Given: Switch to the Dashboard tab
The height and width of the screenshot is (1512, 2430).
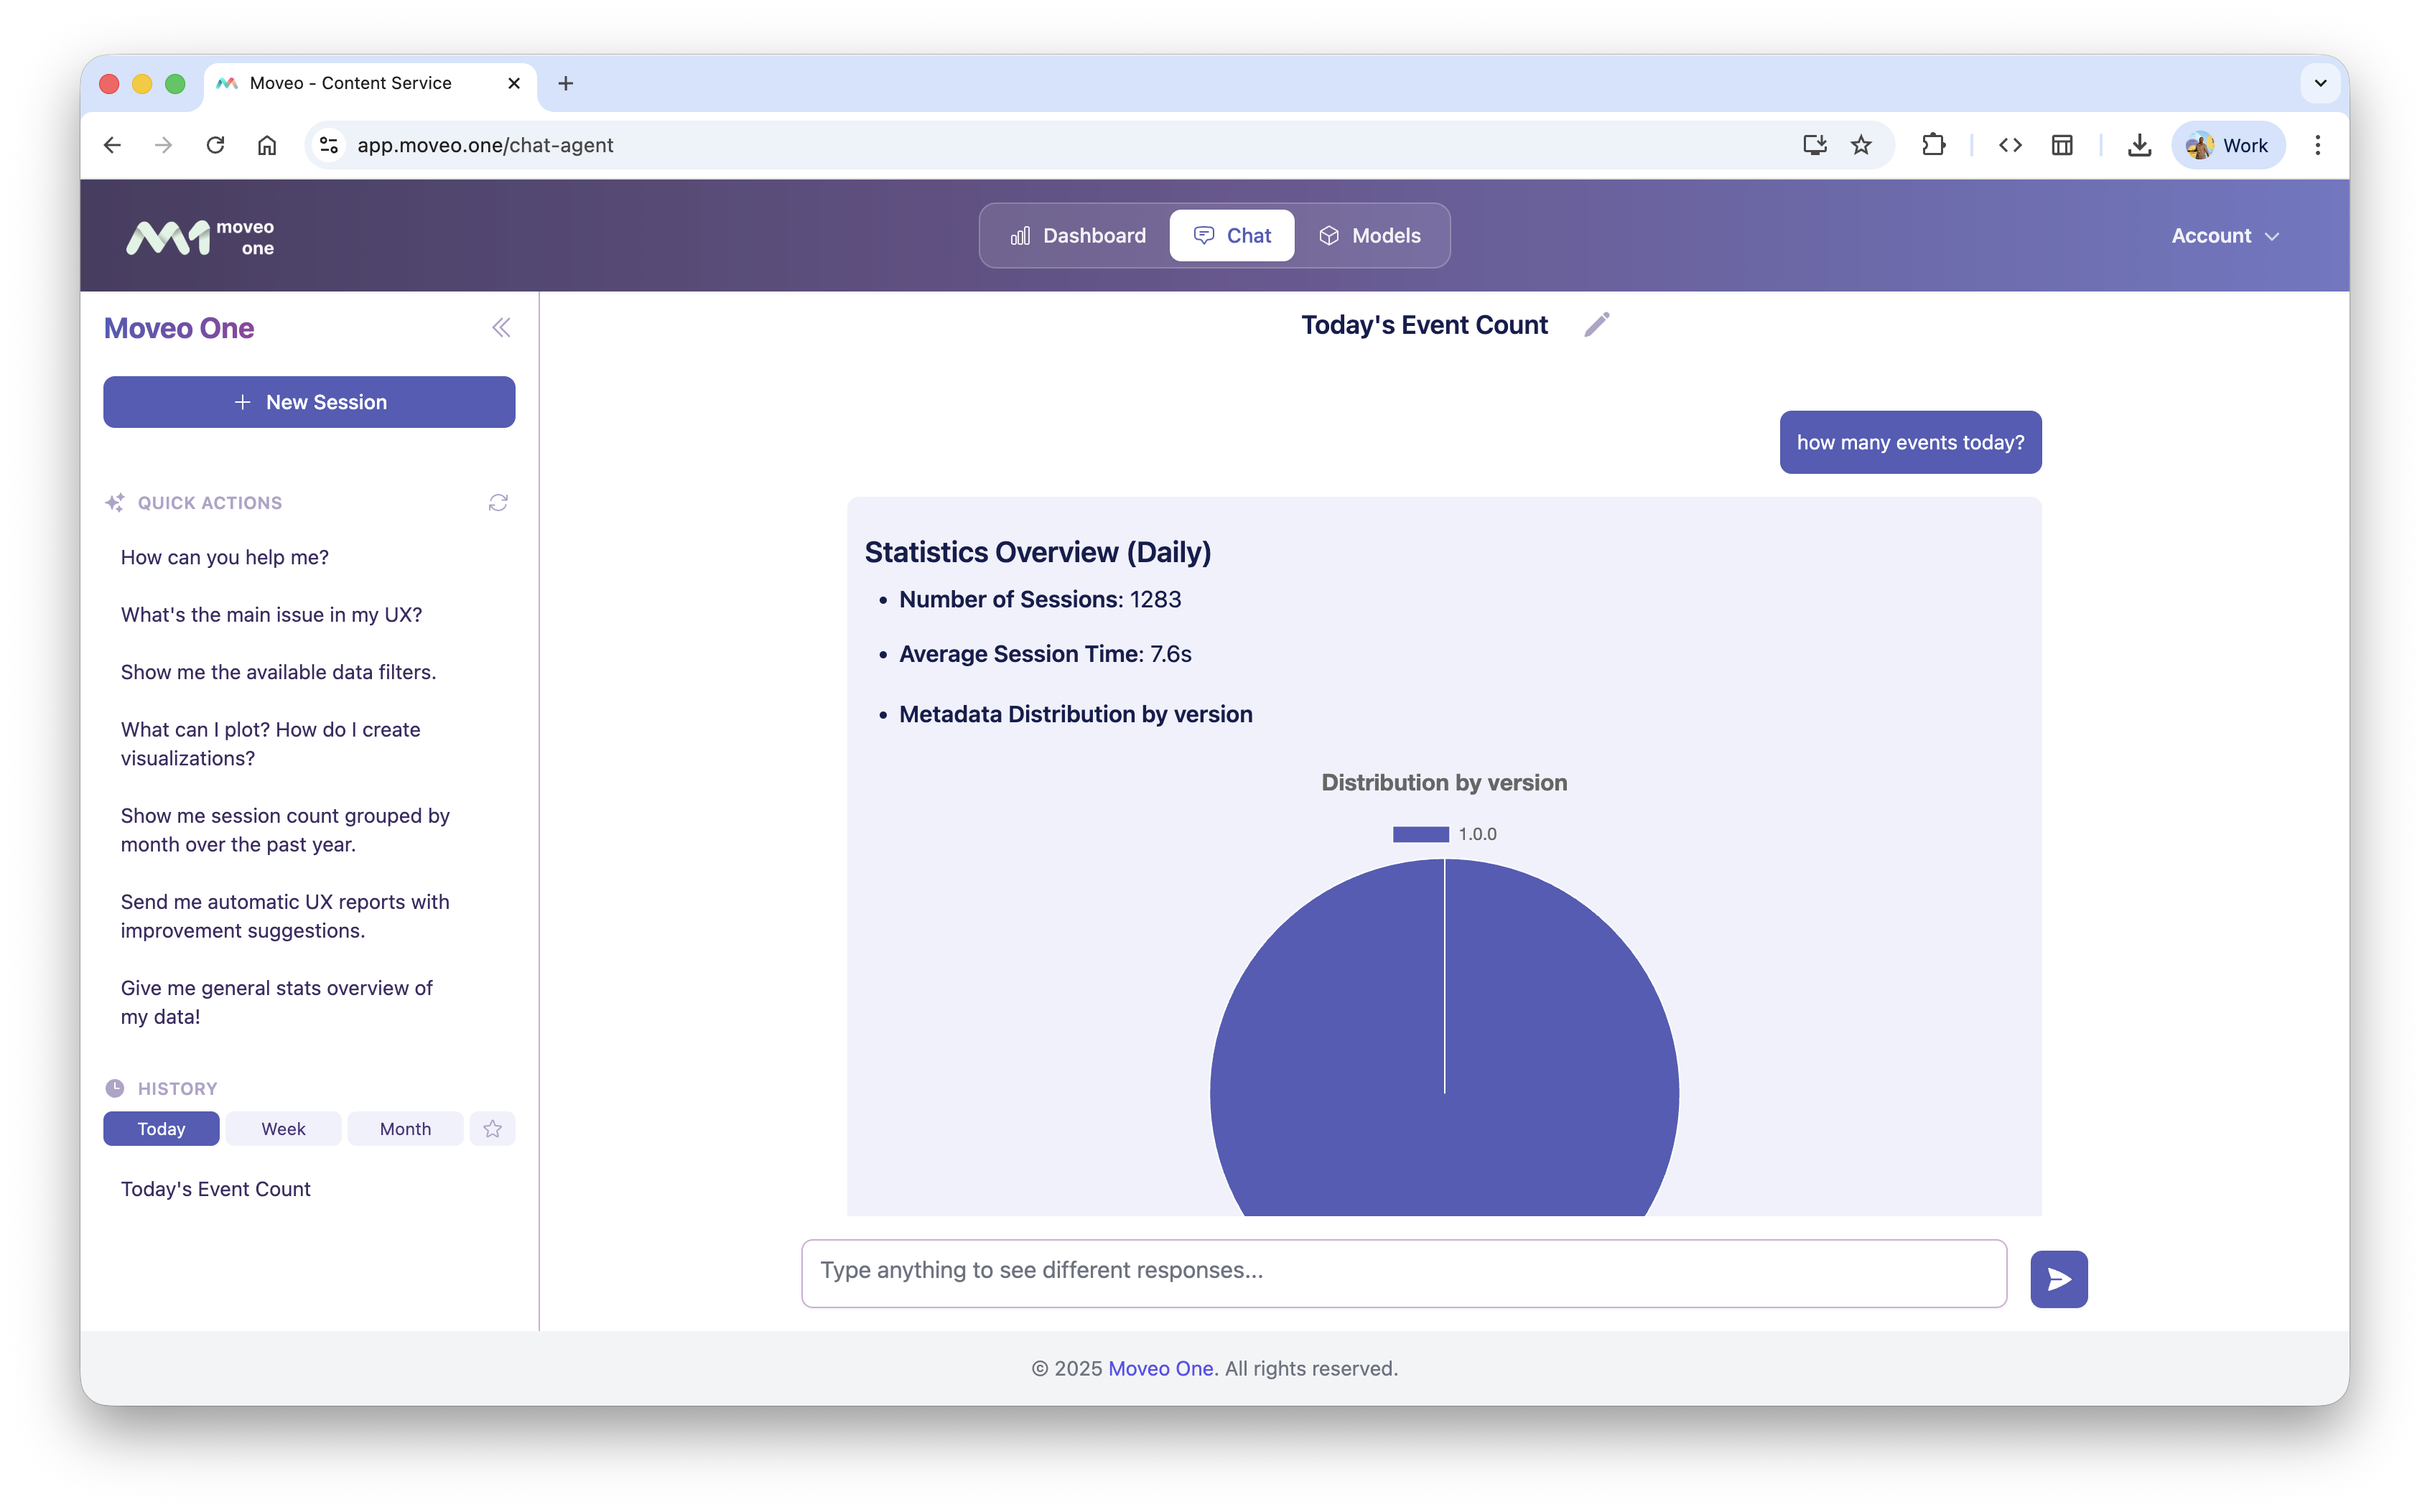Looking at the screenshot, I should coord(1078,235).
